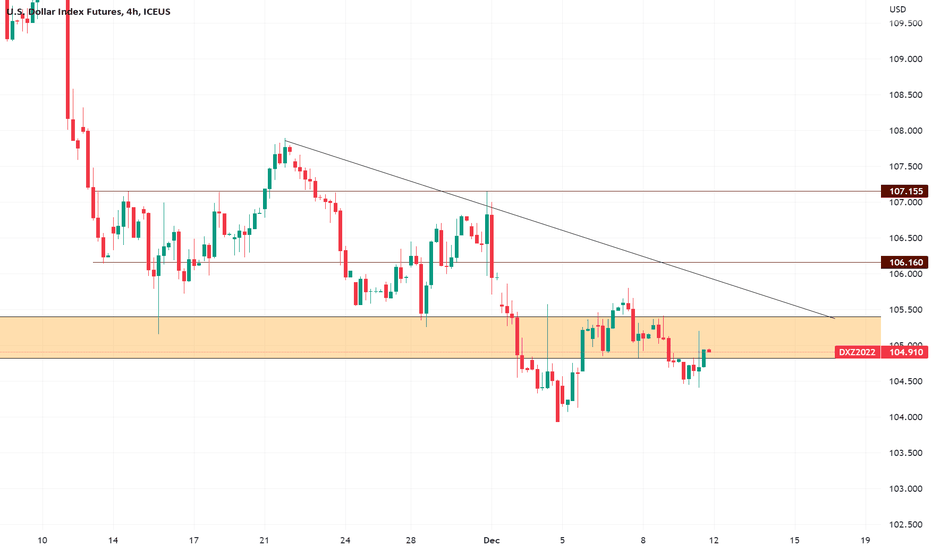Click the 107.155 horizontal resistance line
Viewport: 932px width, 550px height.
coord(486,191)
